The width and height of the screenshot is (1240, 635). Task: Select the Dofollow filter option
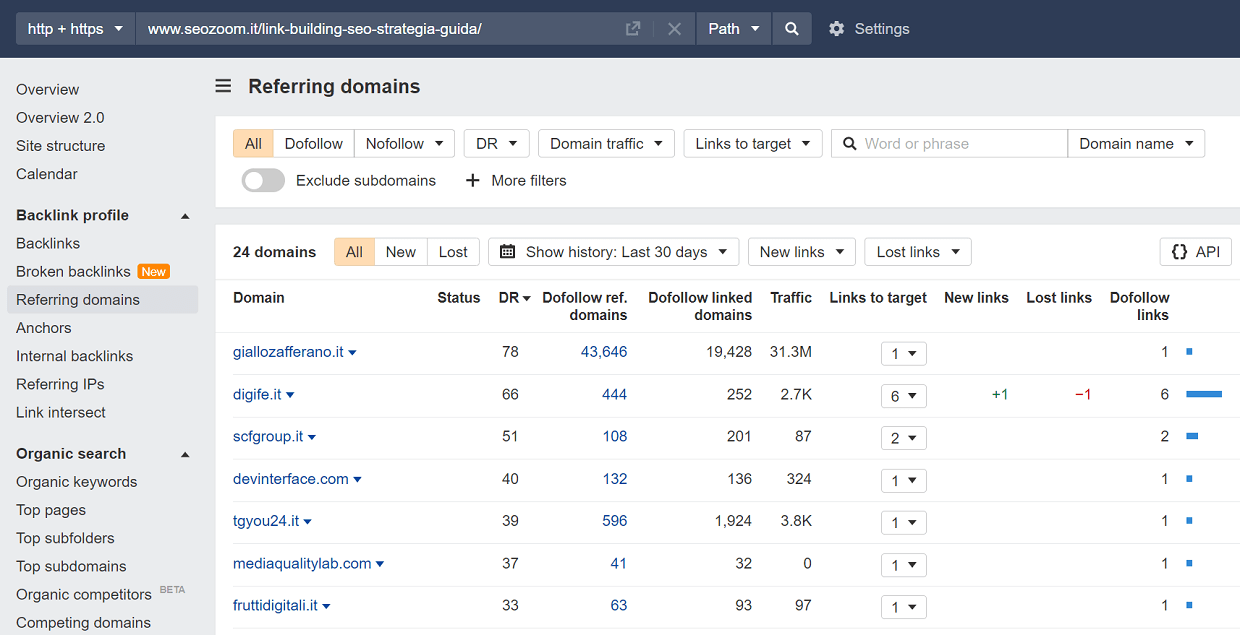[x=313, y=144]
